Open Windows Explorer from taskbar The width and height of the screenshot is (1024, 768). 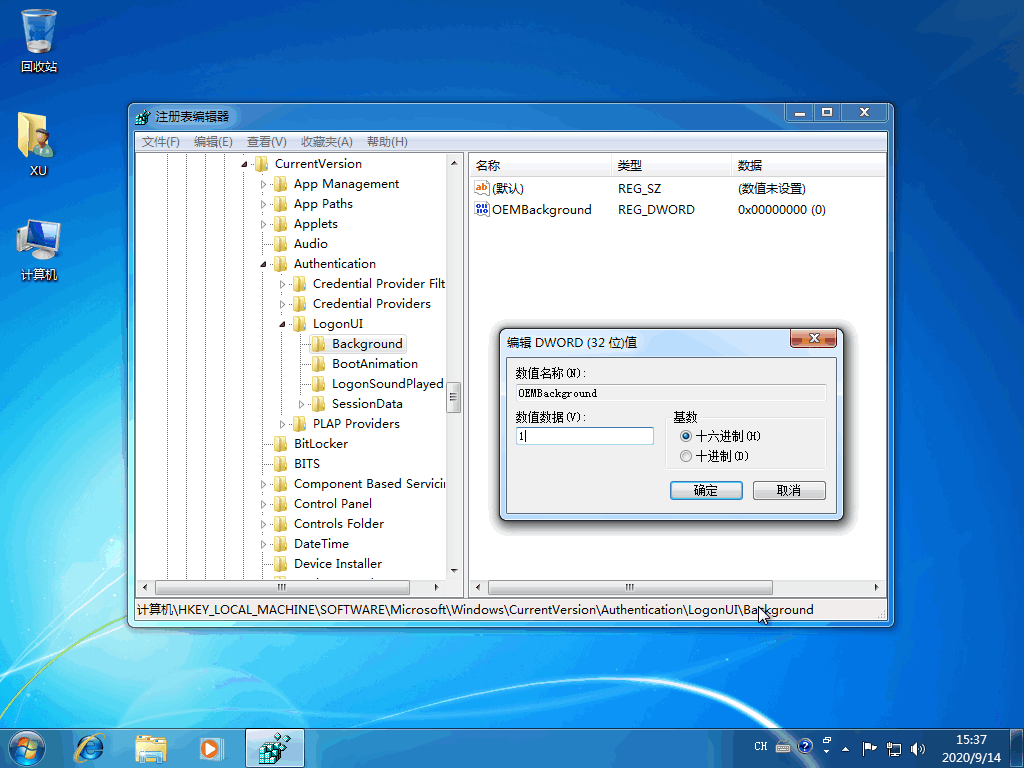point(151,746)
